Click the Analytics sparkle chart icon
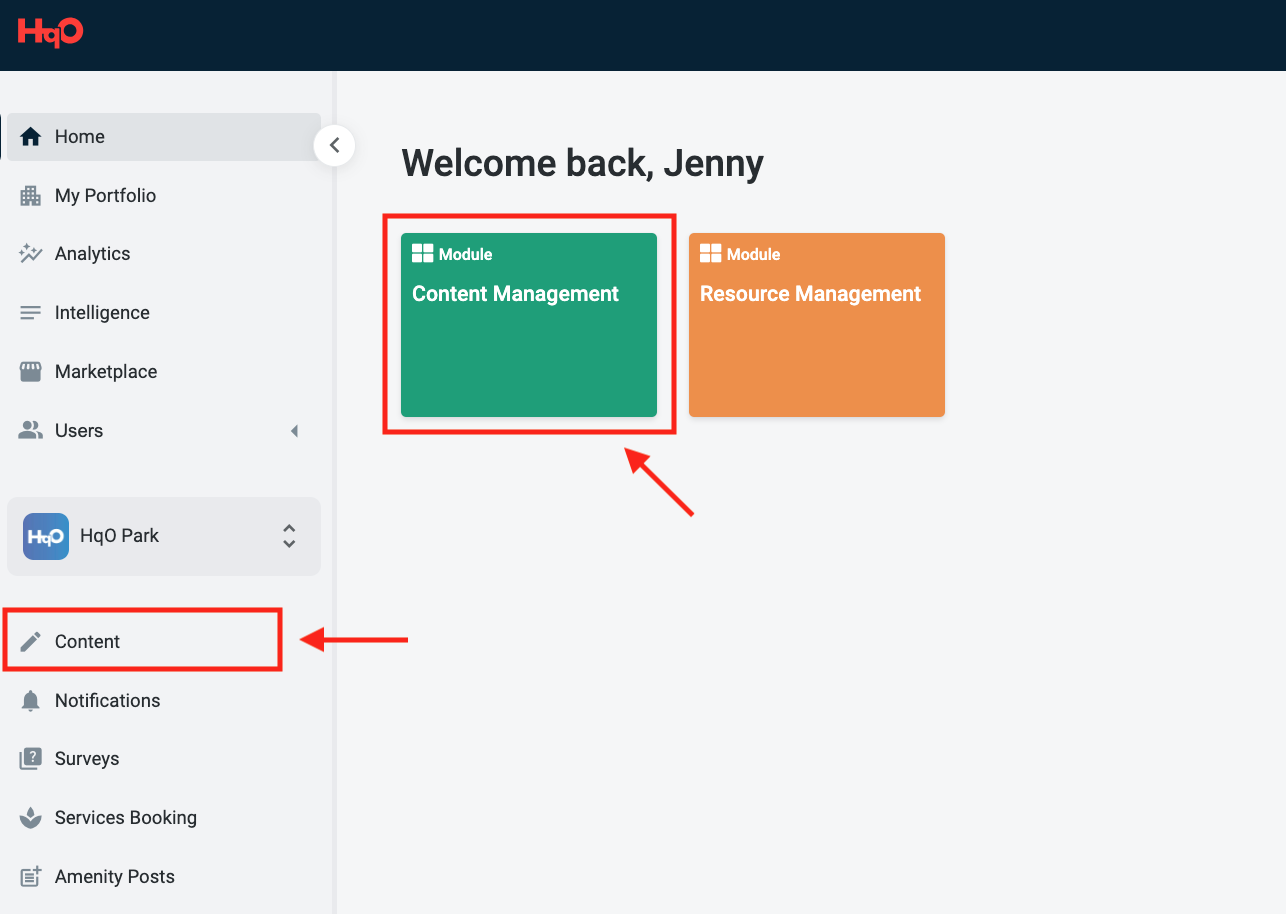Image resolution: width=1286 pixels, height=914 pixels. [x=31, y=254]
